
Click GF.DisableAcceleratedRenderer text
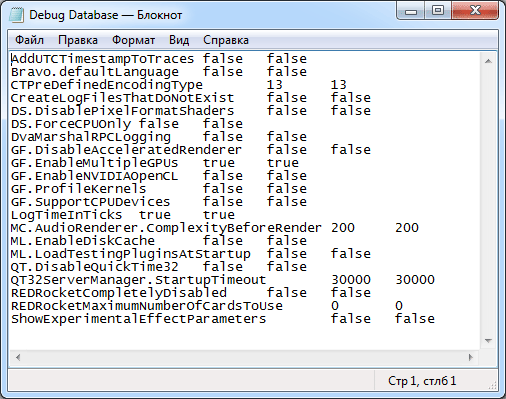click(x=126, y=150)
